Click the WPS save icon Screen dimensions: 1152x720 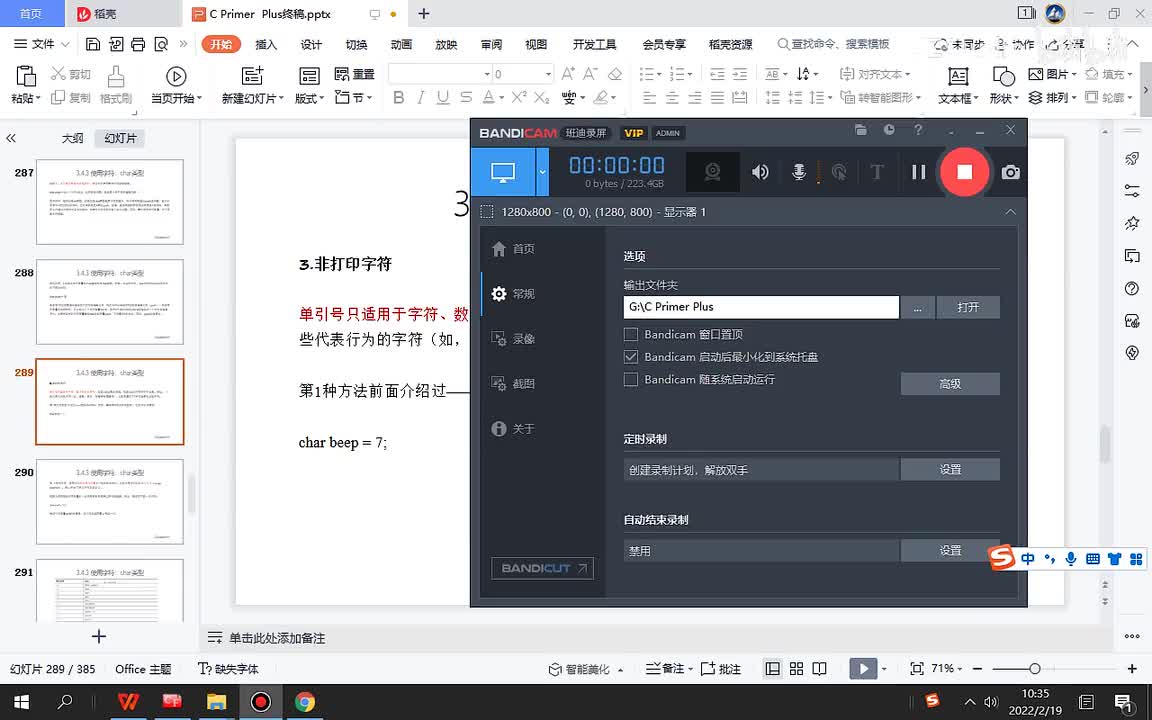(93, 44)
